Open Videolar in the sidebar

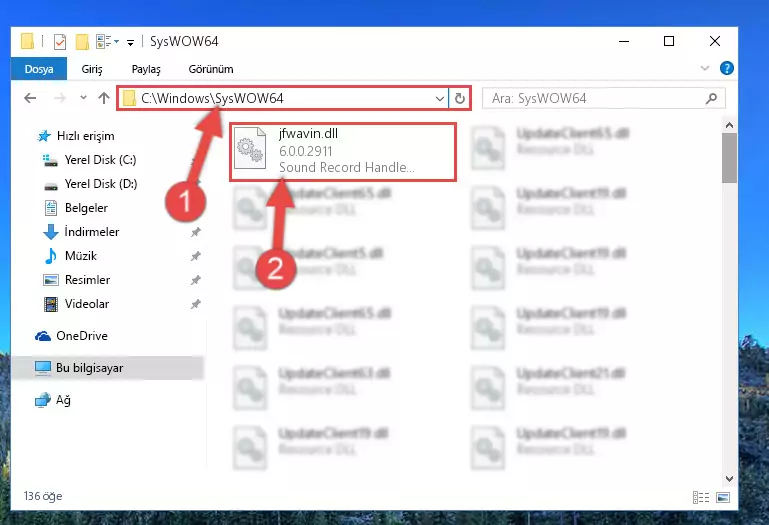(x=87, y=304)
